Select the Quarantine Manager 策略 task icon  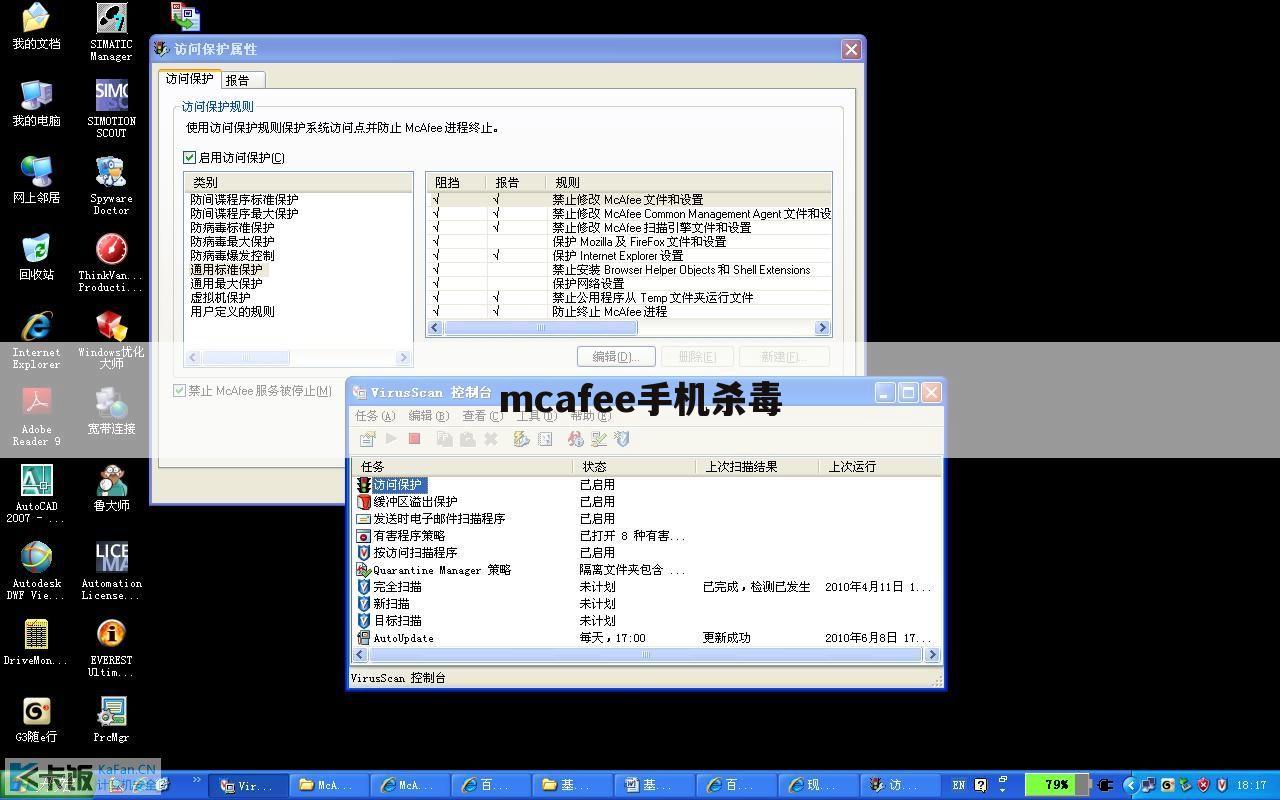[x=364, y=570]
